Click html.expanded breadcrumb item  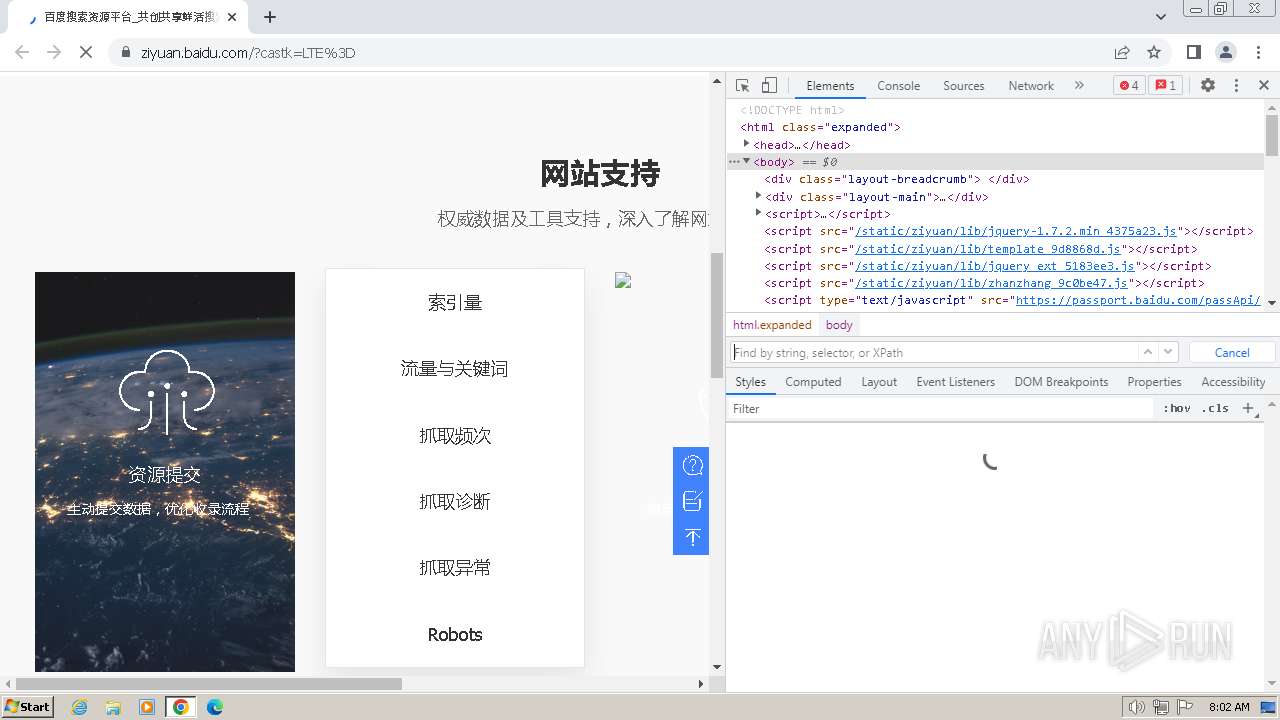tap(772, 325)
